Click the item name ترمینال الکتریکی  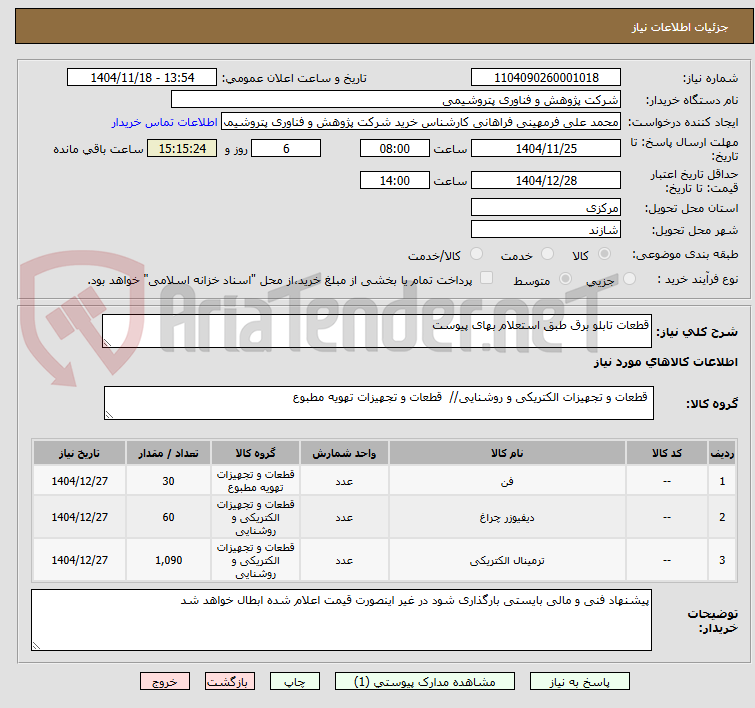[x=507, y=560]
